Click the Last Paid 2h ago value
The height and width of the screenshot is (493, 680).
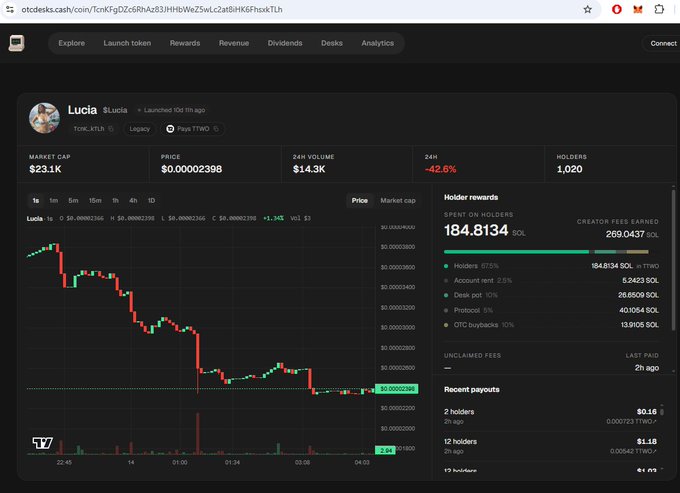point(647,368)
